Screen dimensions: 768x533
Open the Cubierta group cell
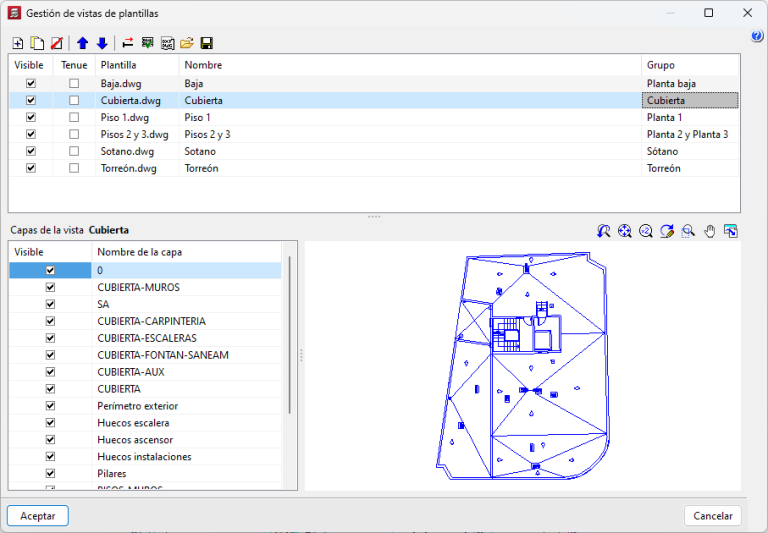(690, 100)
